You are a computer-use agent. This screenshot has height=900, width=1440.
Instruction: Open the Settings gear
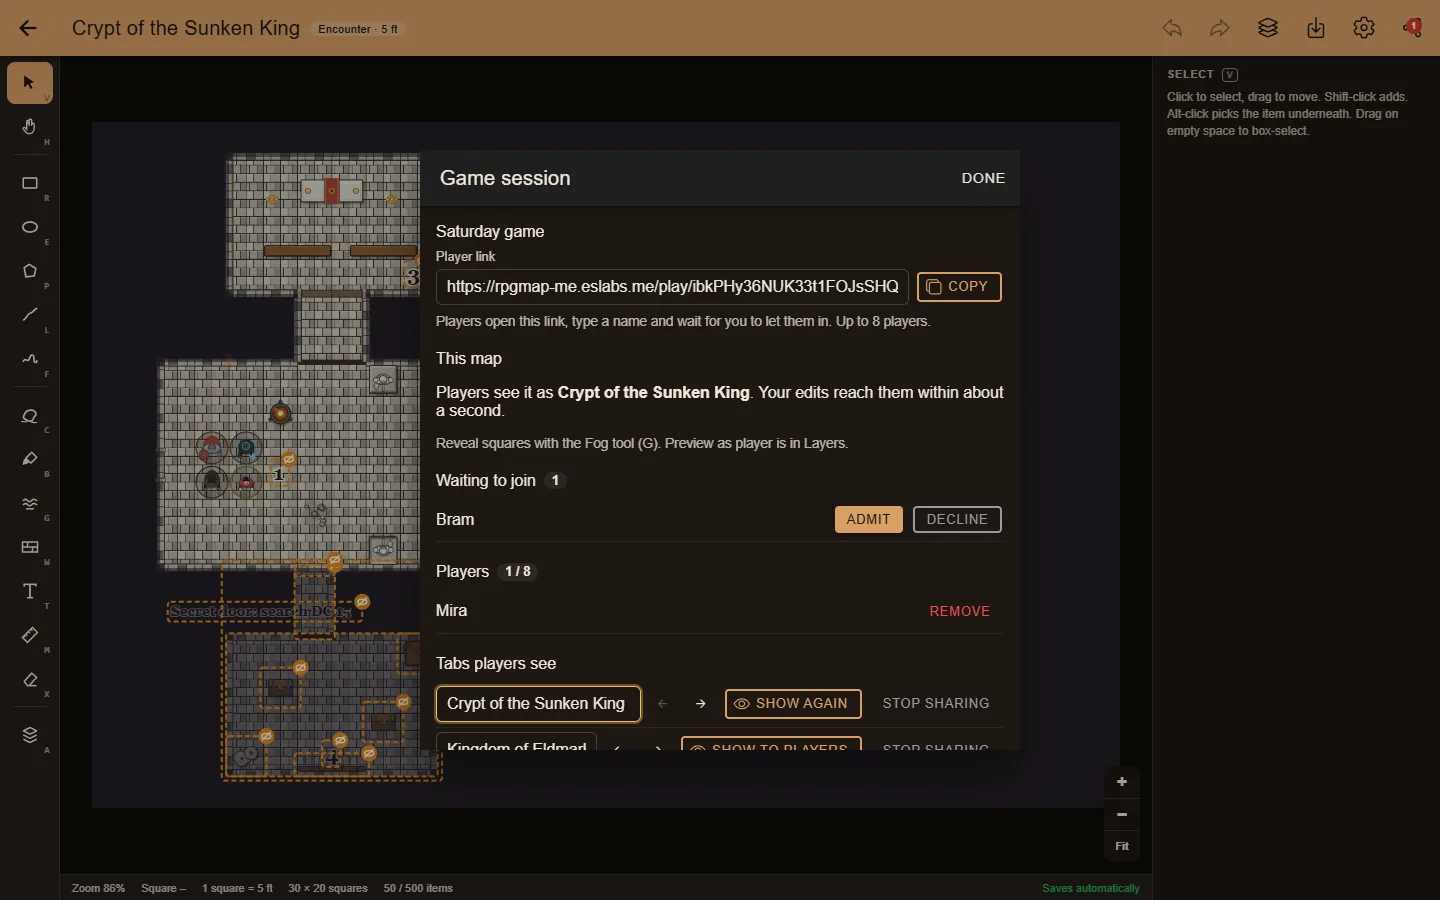[x=1364, y=28]
